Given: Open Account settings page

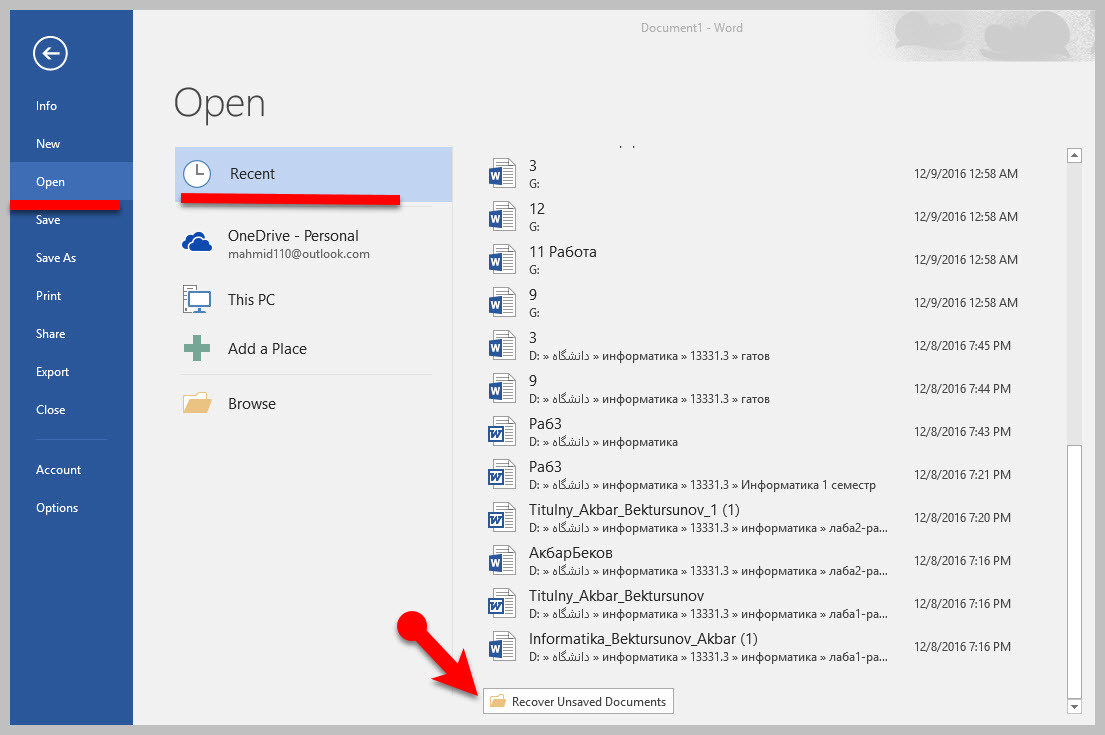Looking at the screenshot, I should point(59,470).
